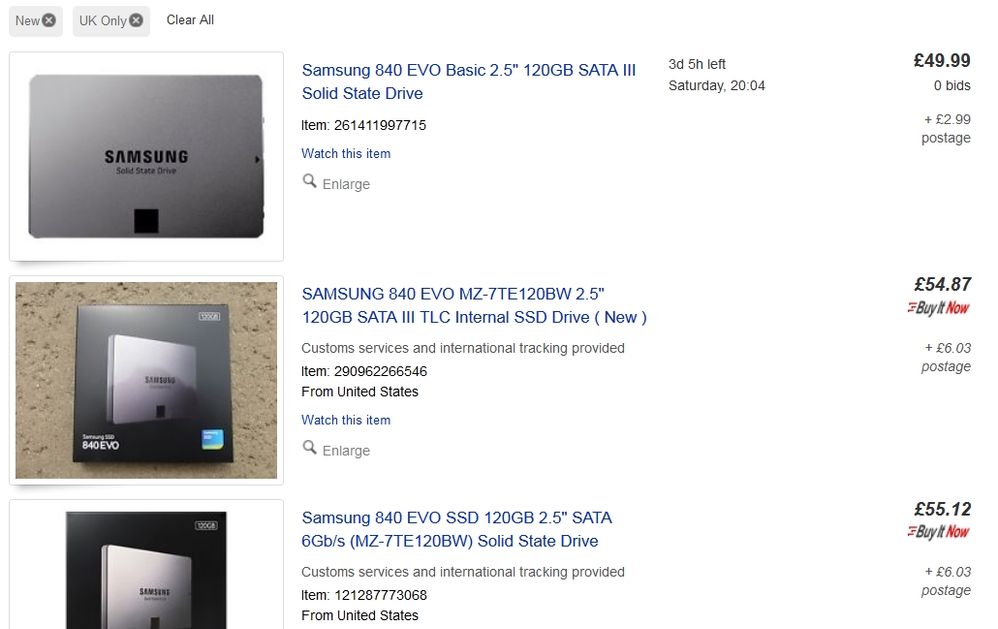Click Enlarge text under first listing
The width and height of the screenshot is (998, 629).
[346, 184]
